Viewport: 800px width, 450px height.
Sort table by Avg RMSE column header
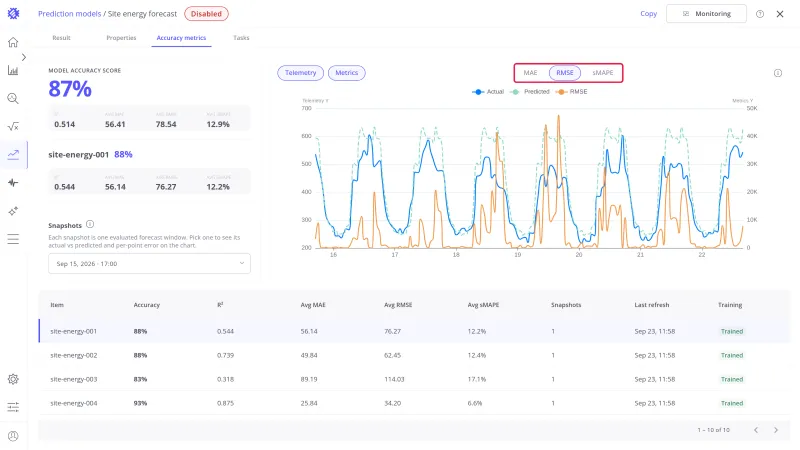pyautogui.click(x=398, y=305)
